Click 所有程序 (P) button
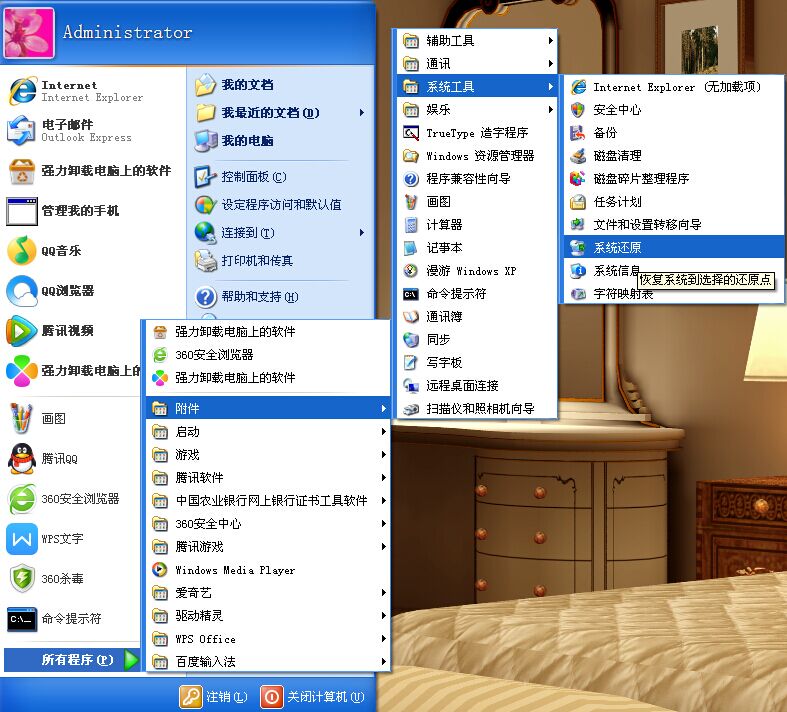Screen dimensions: 787x712 (72, 659)
